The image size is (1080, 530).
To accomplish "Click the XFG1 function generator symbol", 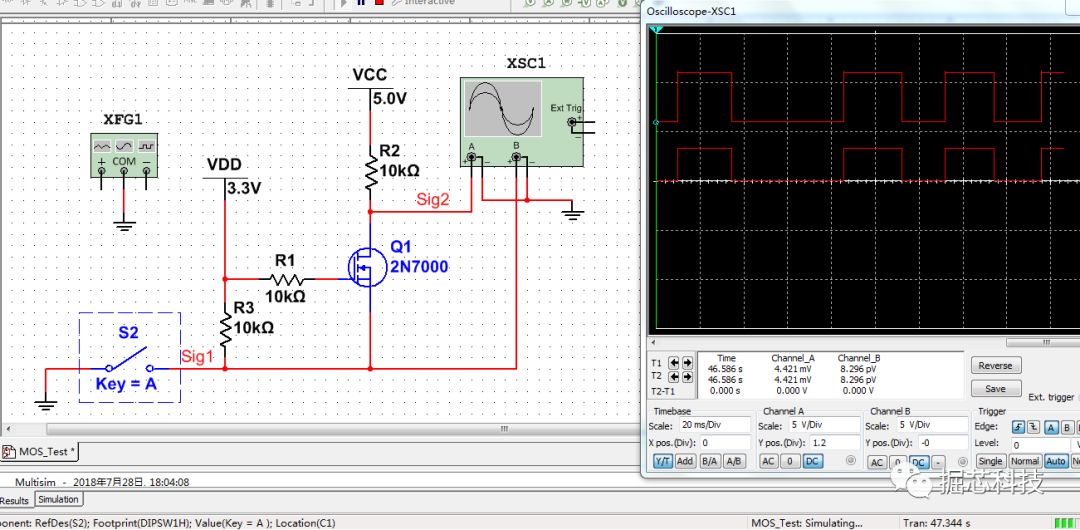I will (124, 155).
